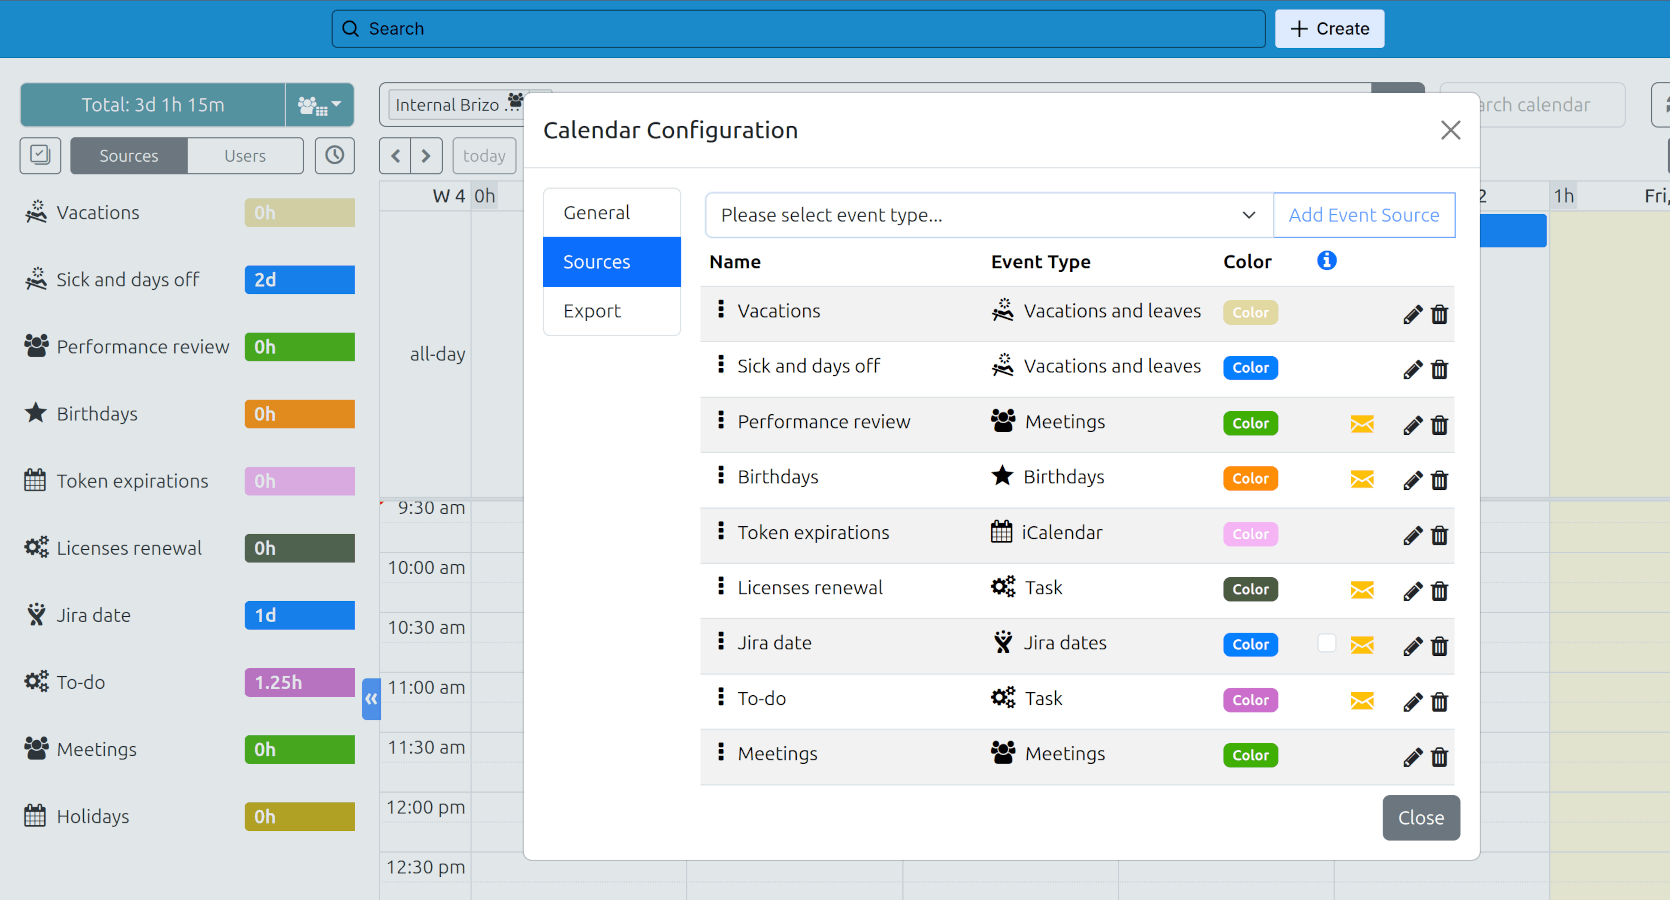1670x900 pixels.
Task: Click the Token expirations iCalendar icon
Action: pyautogui.click(x=1001, y=532)
